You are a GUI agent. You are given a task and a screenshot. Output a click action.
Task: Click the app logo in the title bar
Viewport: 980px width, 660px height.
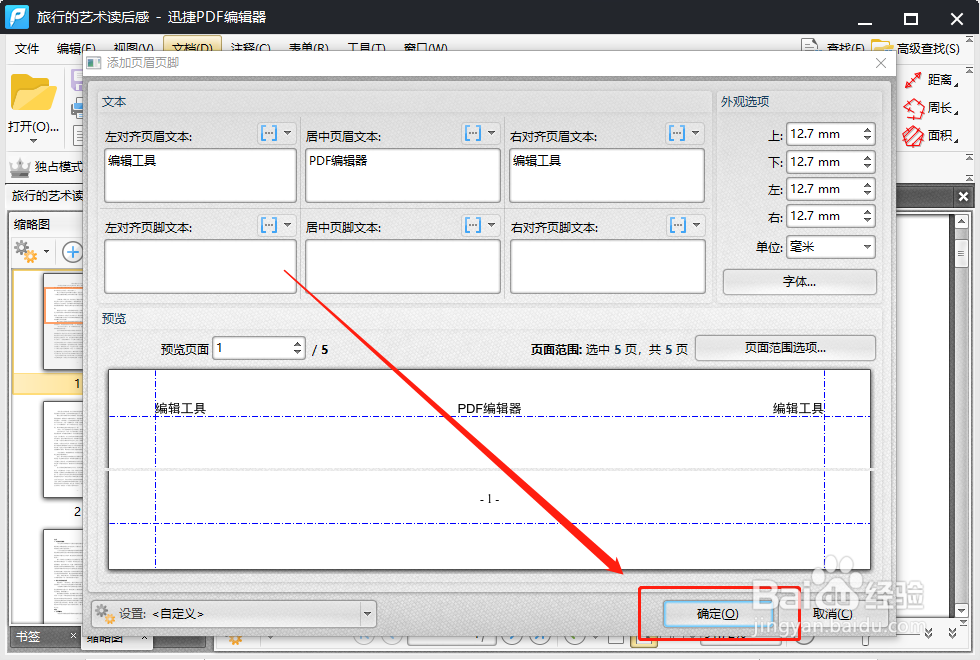click(x=17, y=17)
